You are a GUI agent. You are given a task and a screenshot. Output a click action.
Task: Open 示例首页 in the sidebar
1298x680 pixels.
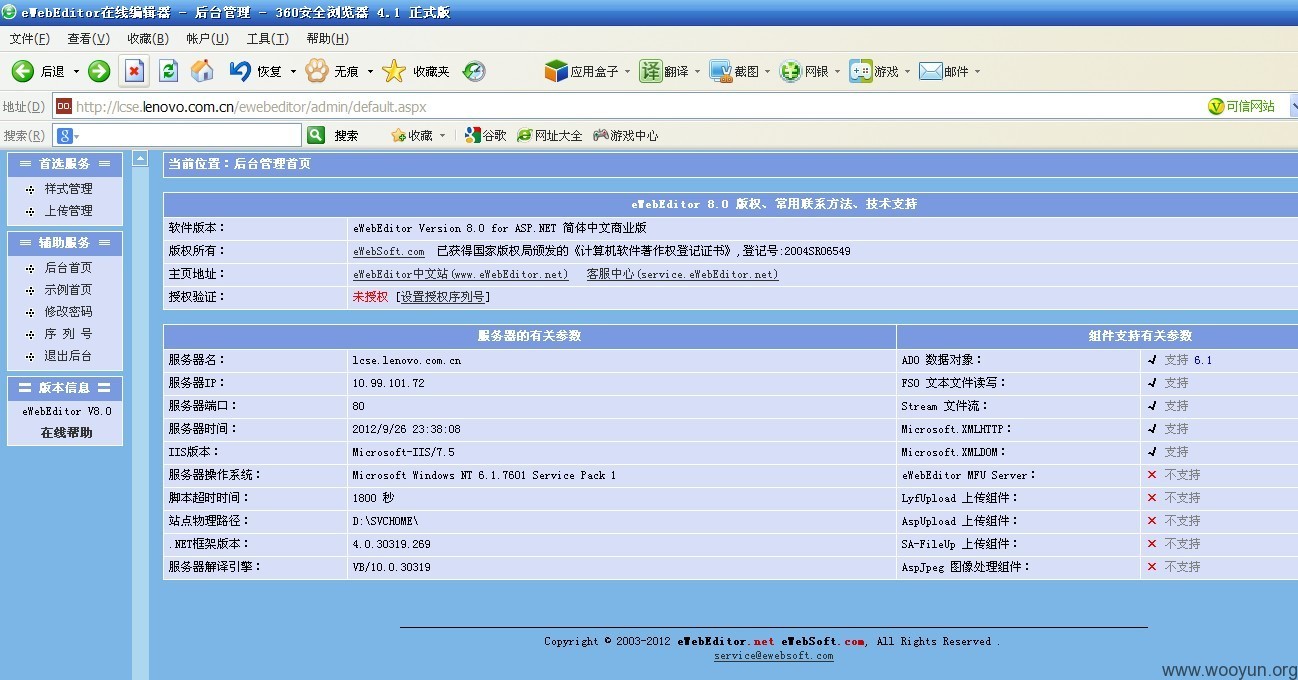(68, 289)
